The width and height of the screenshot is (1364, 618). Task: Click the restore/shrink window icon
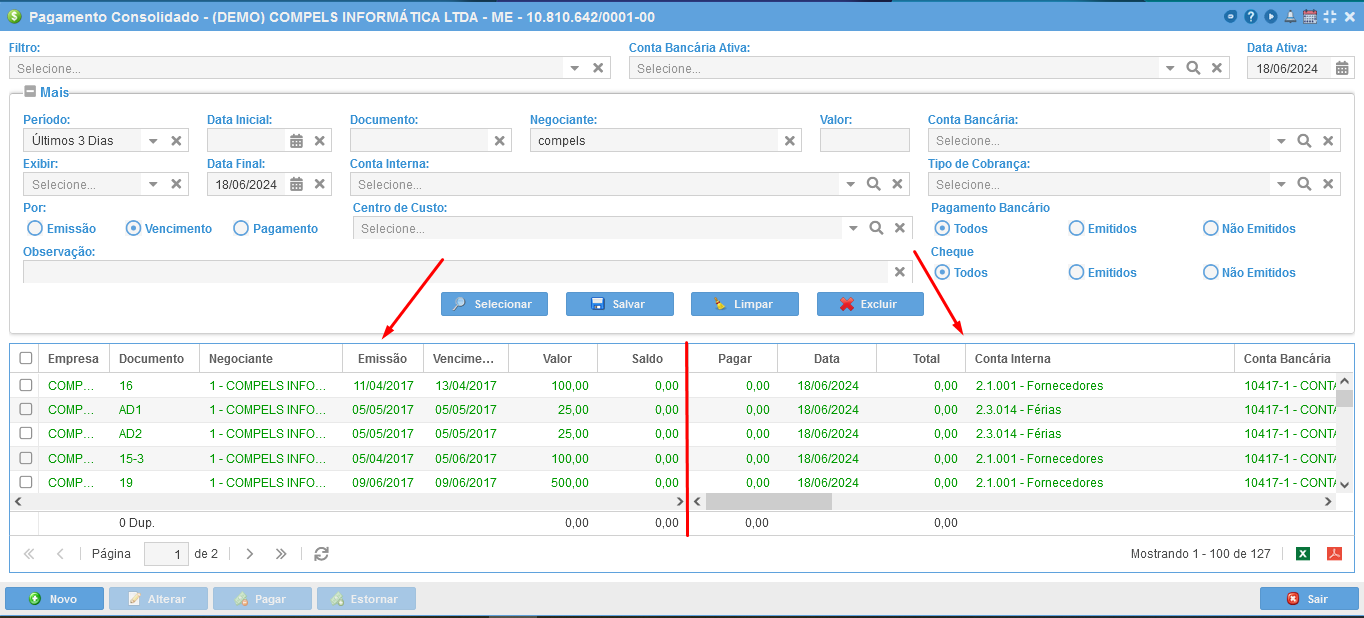tap(1330, 16)
